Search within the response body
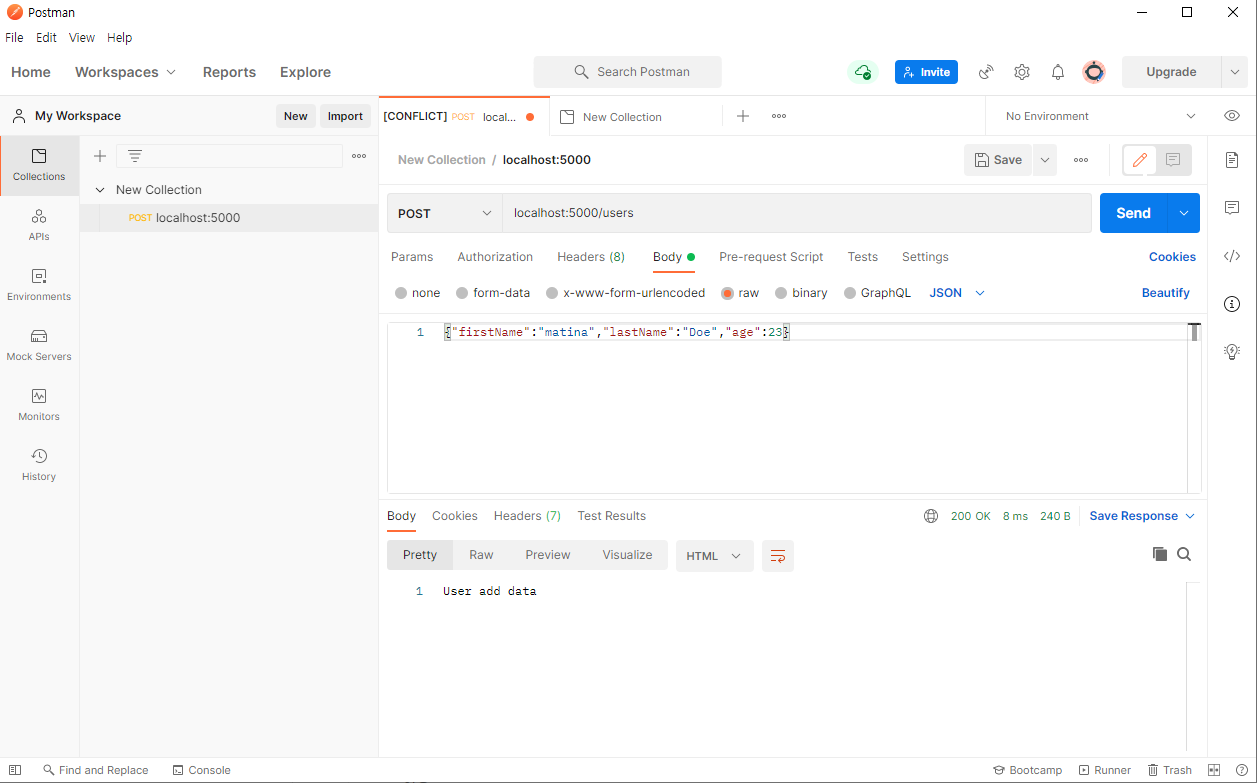 (1184, 554)
